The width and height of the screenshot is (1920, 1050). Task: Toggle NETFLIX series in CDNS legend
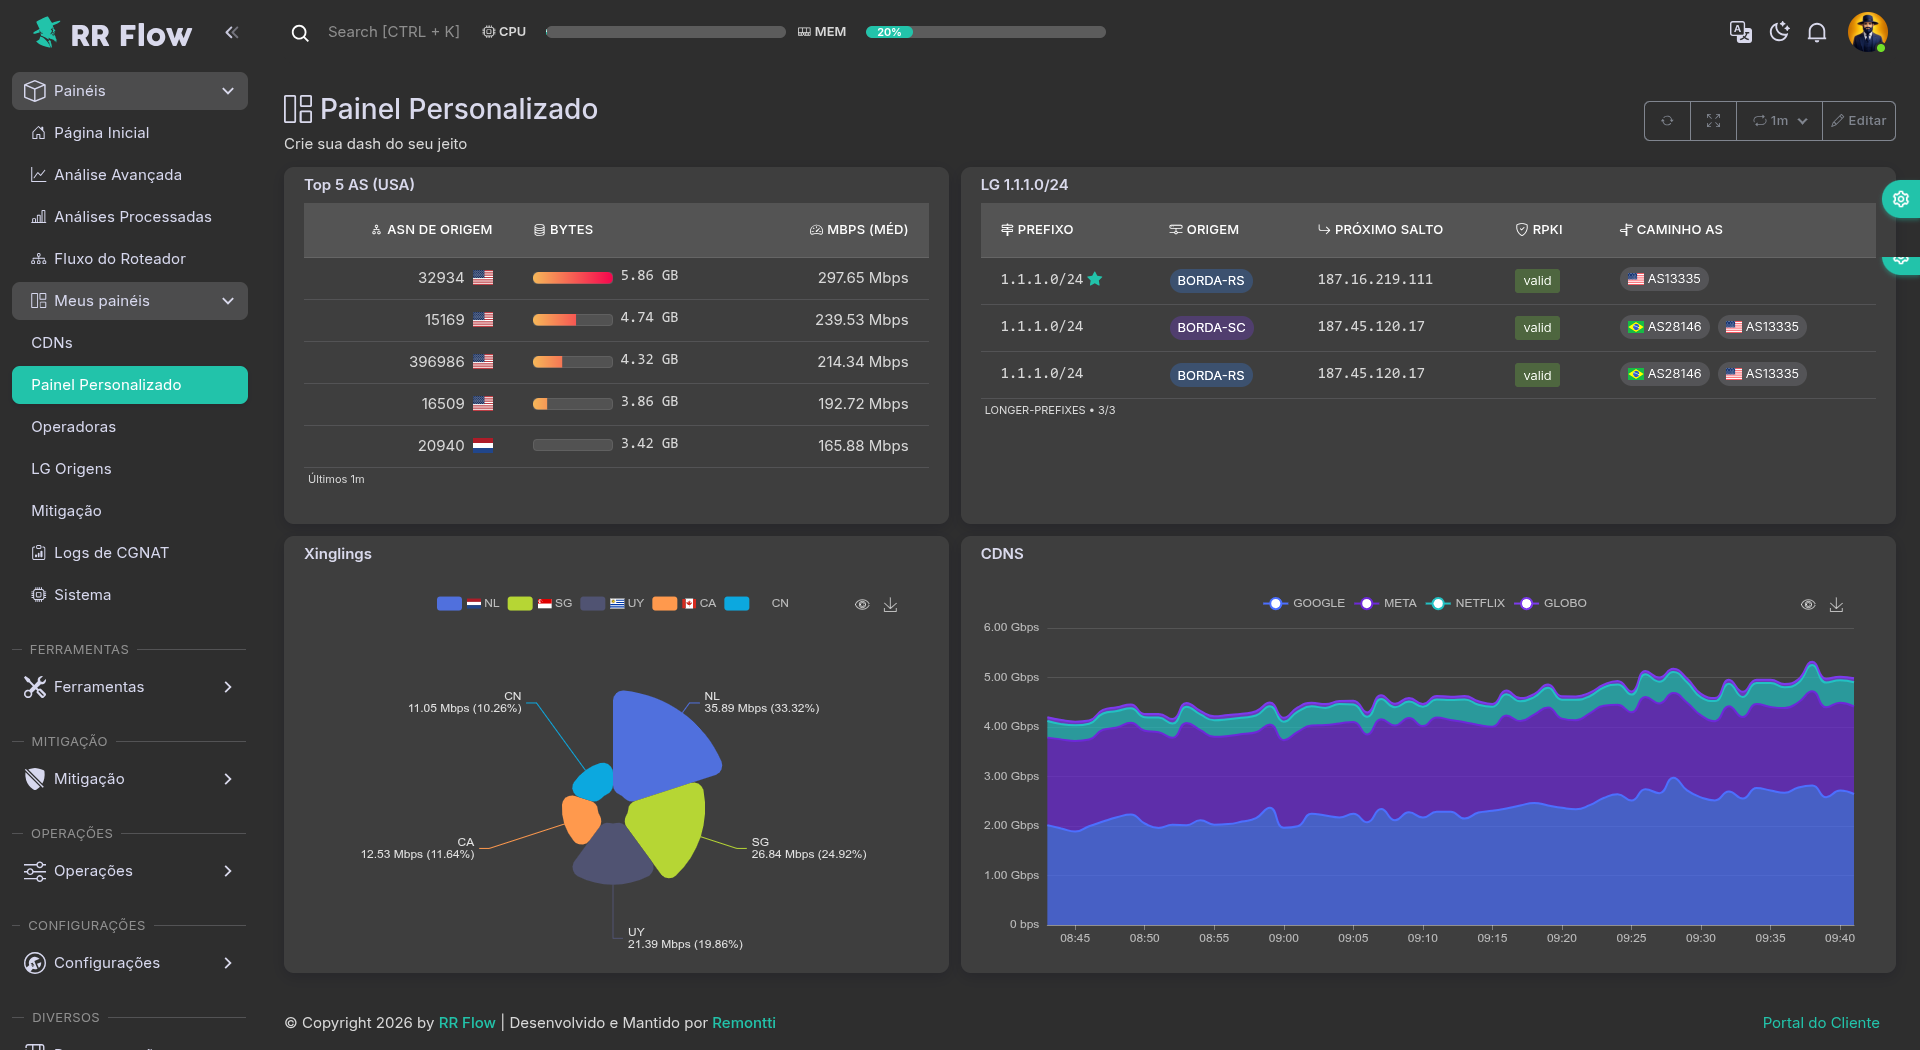pyautogui.click(x=1466, y=603)
